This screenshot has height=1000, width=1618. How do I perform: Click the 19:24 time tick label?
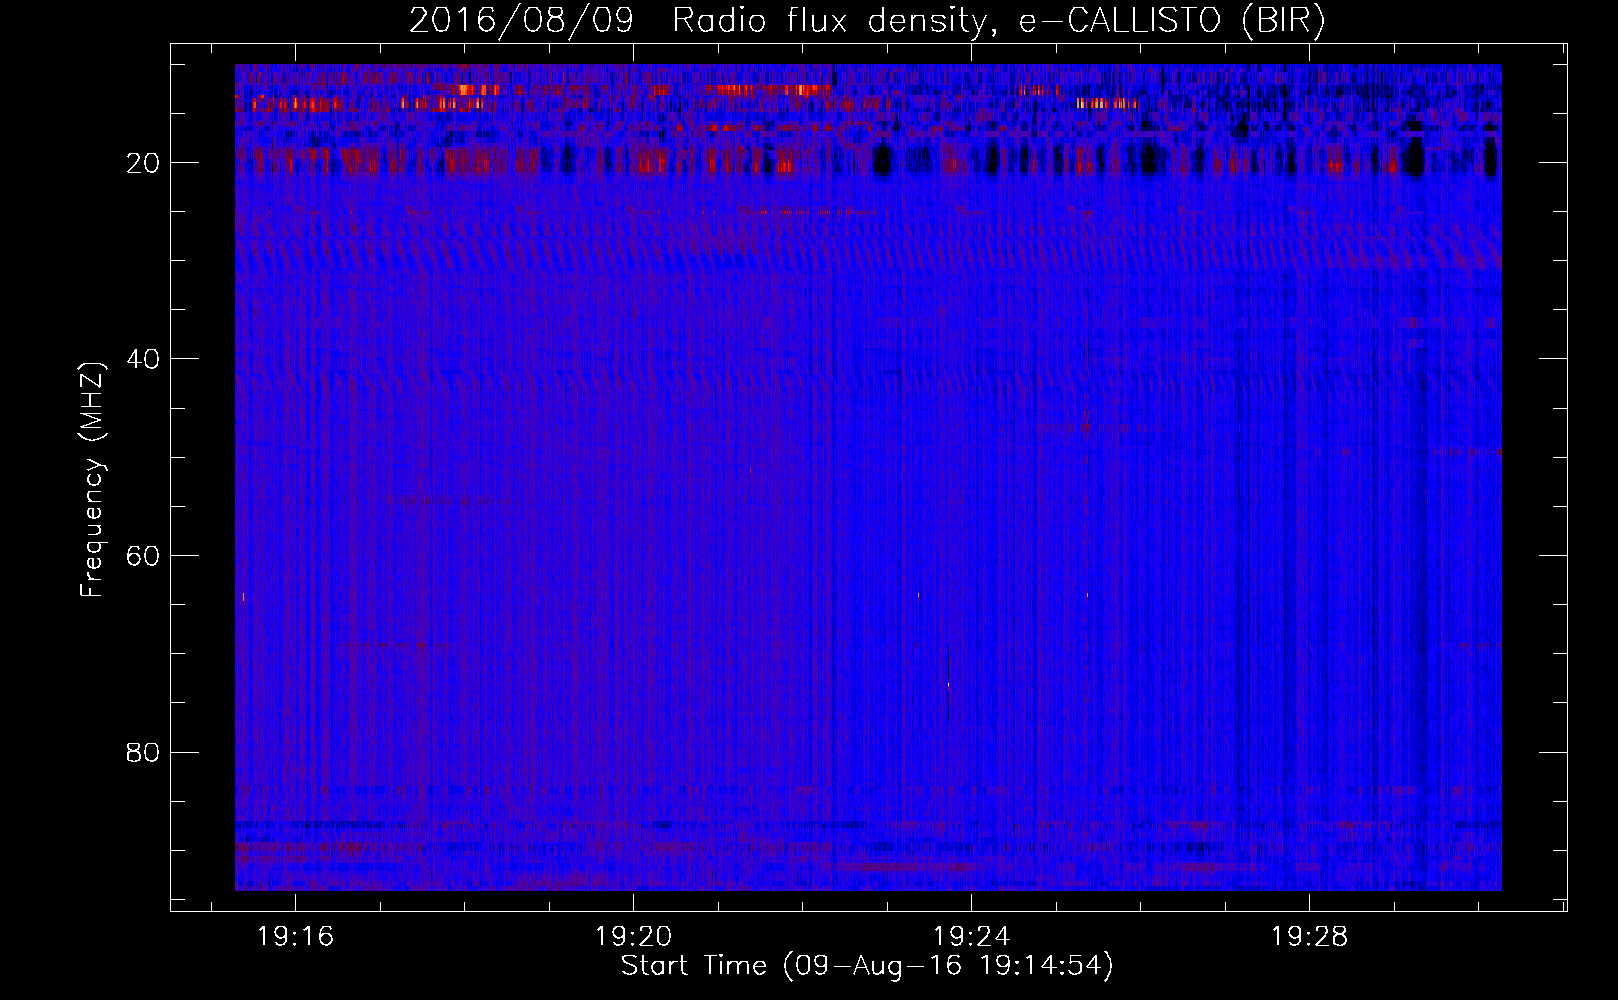971,937
